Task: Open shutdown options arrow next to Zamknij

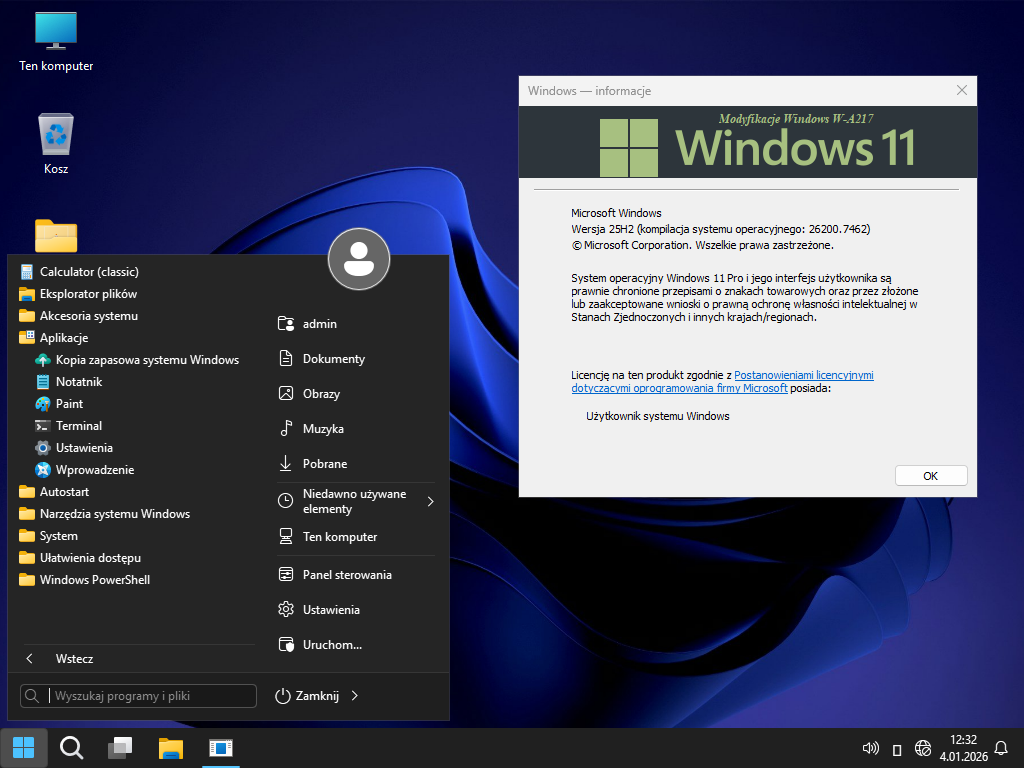Action: coord(355,696)
